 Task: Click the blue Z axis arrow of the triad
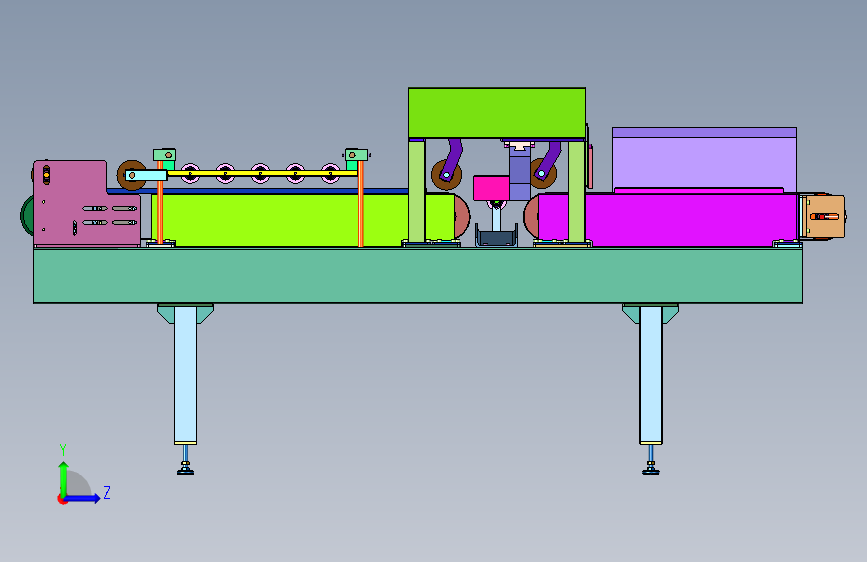tap(82, 498)
